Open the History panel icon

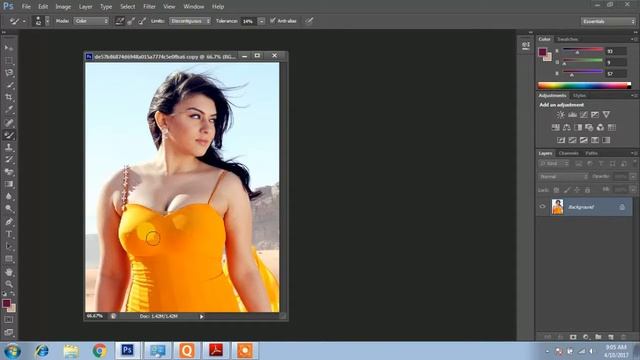click(526, 45)
